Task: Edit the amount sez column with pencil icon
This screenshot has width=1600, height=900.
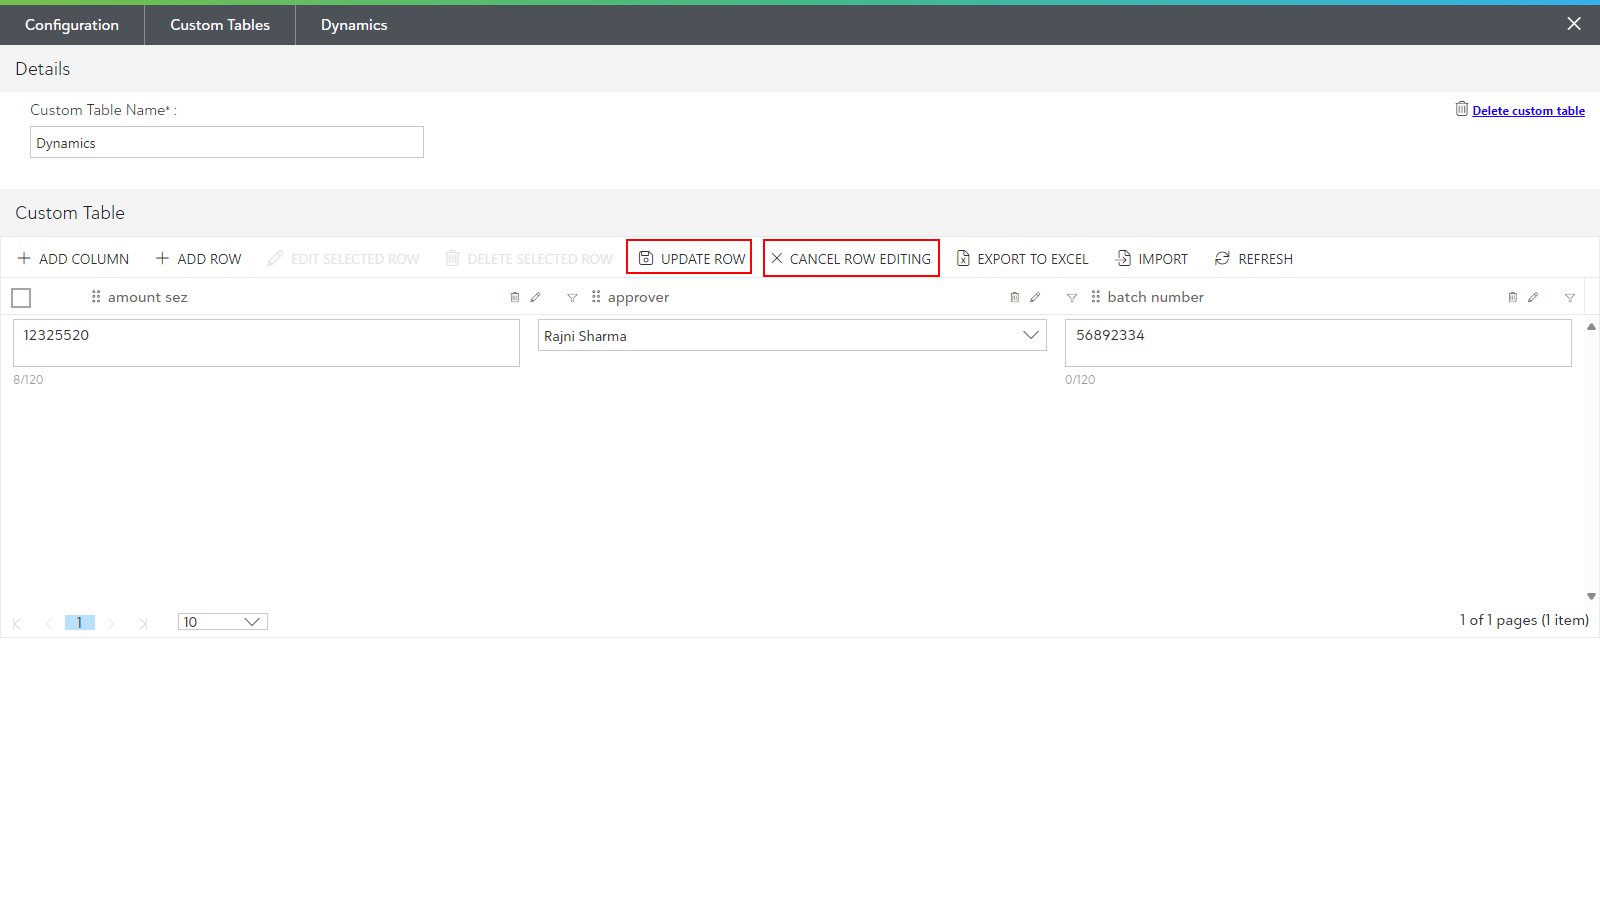Action: tap(535, 297)
